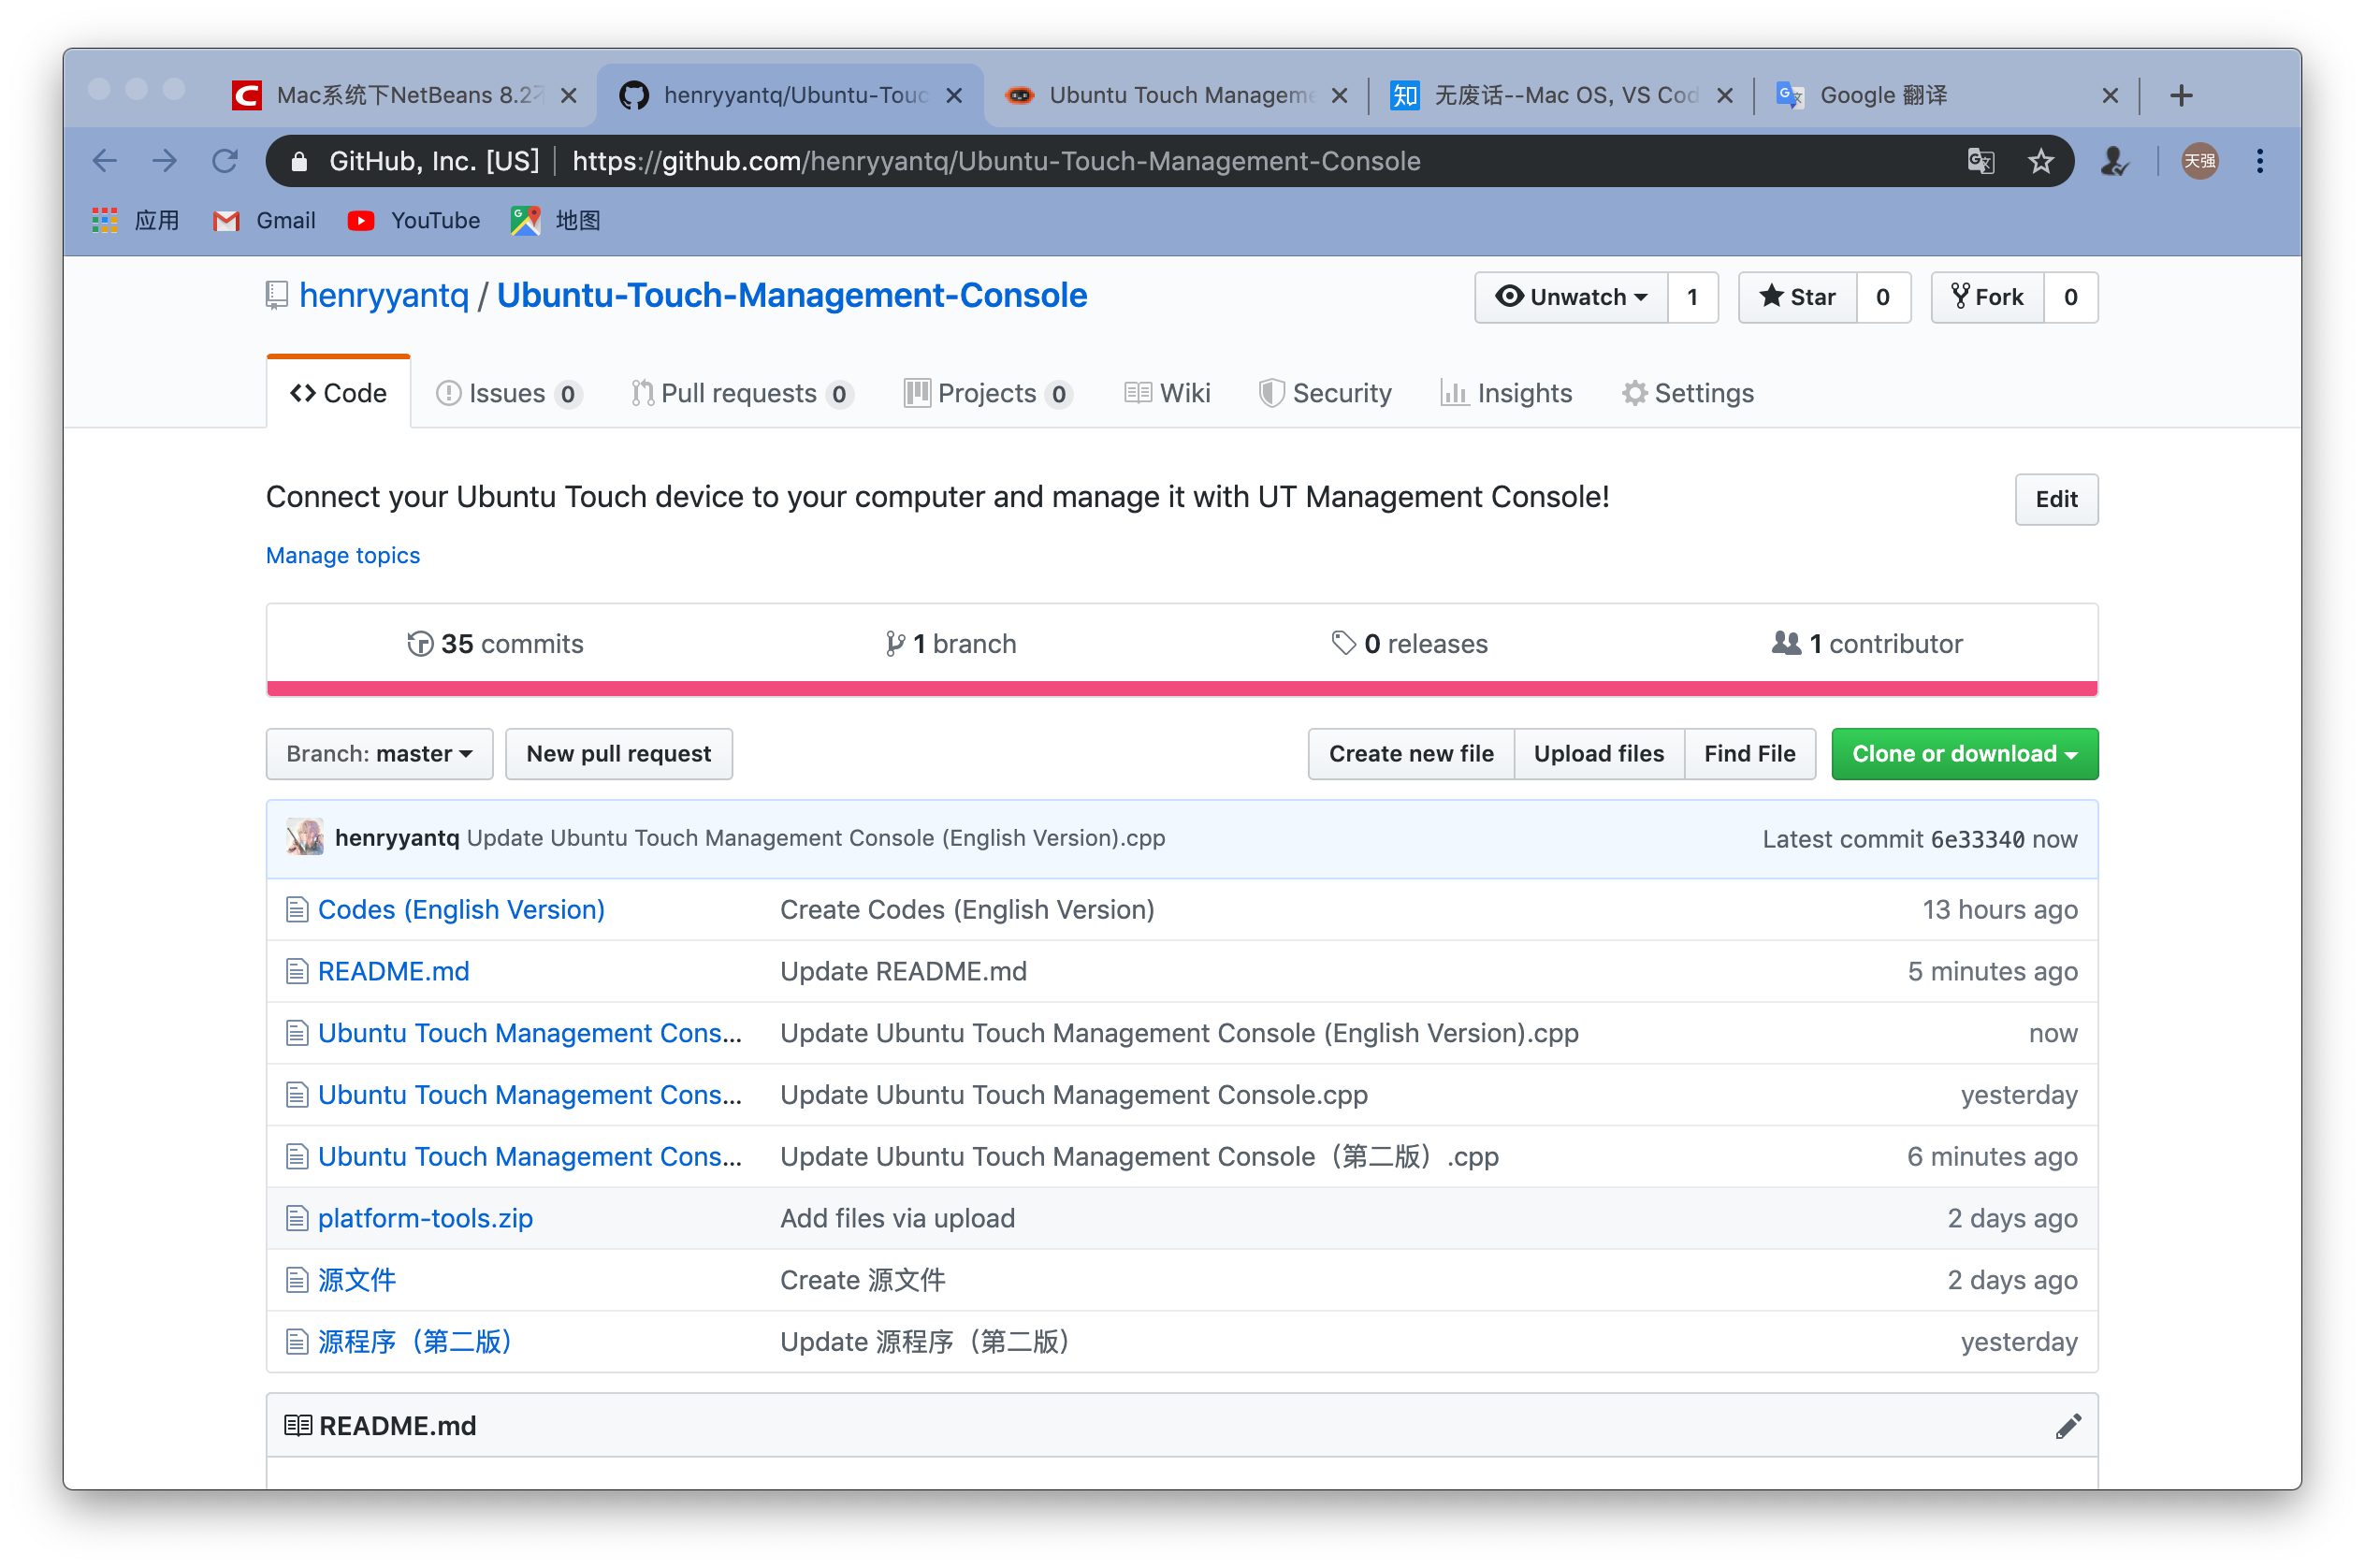Open the Gmail bookmark

point(264,220)
